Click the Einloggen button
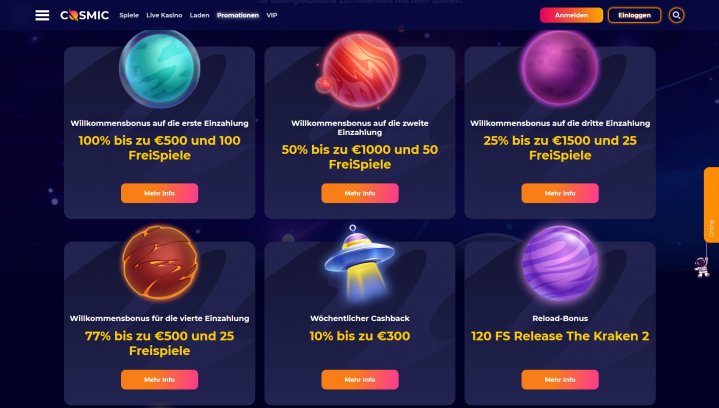Viewport: 719px width, 408px height. click(x=634, y=15)
